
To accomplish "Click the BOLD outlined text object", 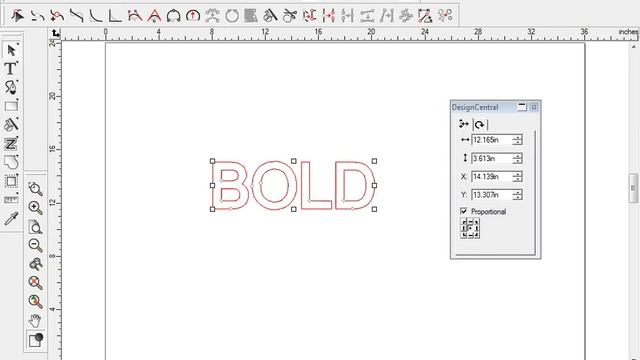I will [293, 185].
